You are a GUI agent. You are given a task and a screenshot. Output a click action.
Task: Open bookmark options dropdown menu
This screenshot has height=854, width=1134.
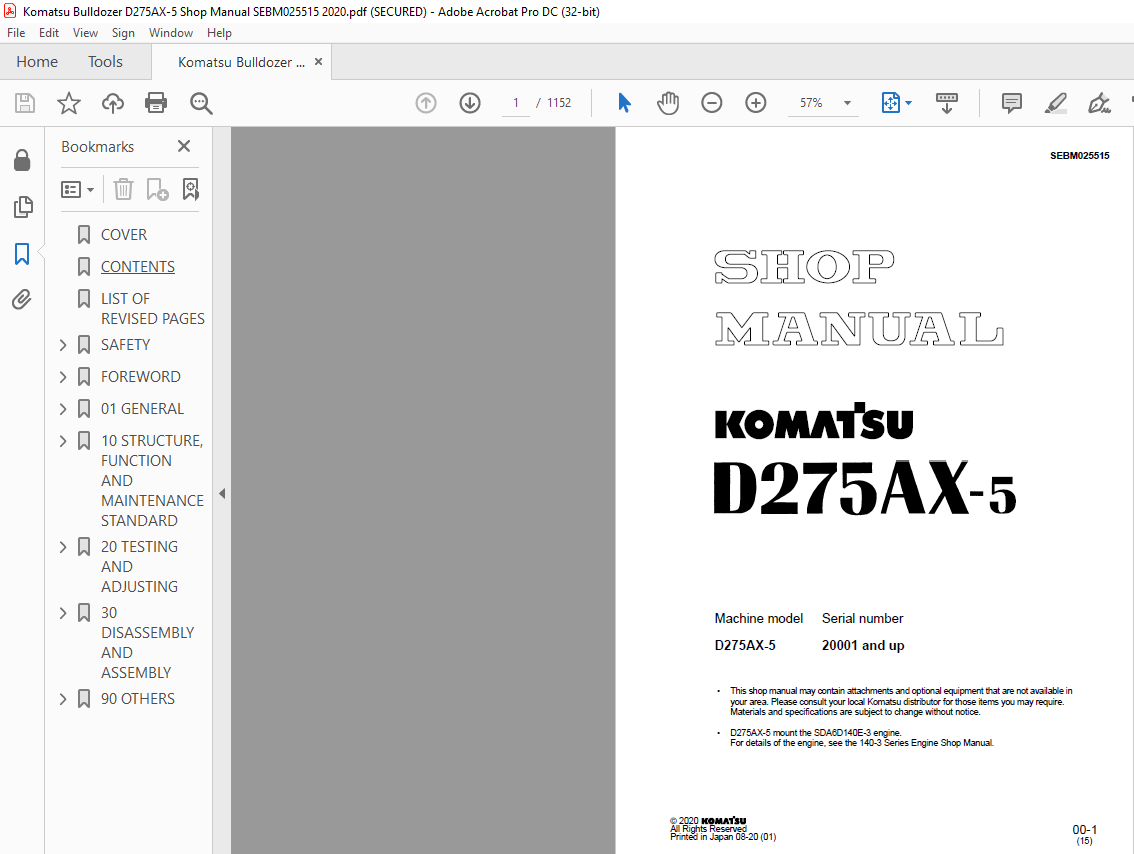point(77,189)
